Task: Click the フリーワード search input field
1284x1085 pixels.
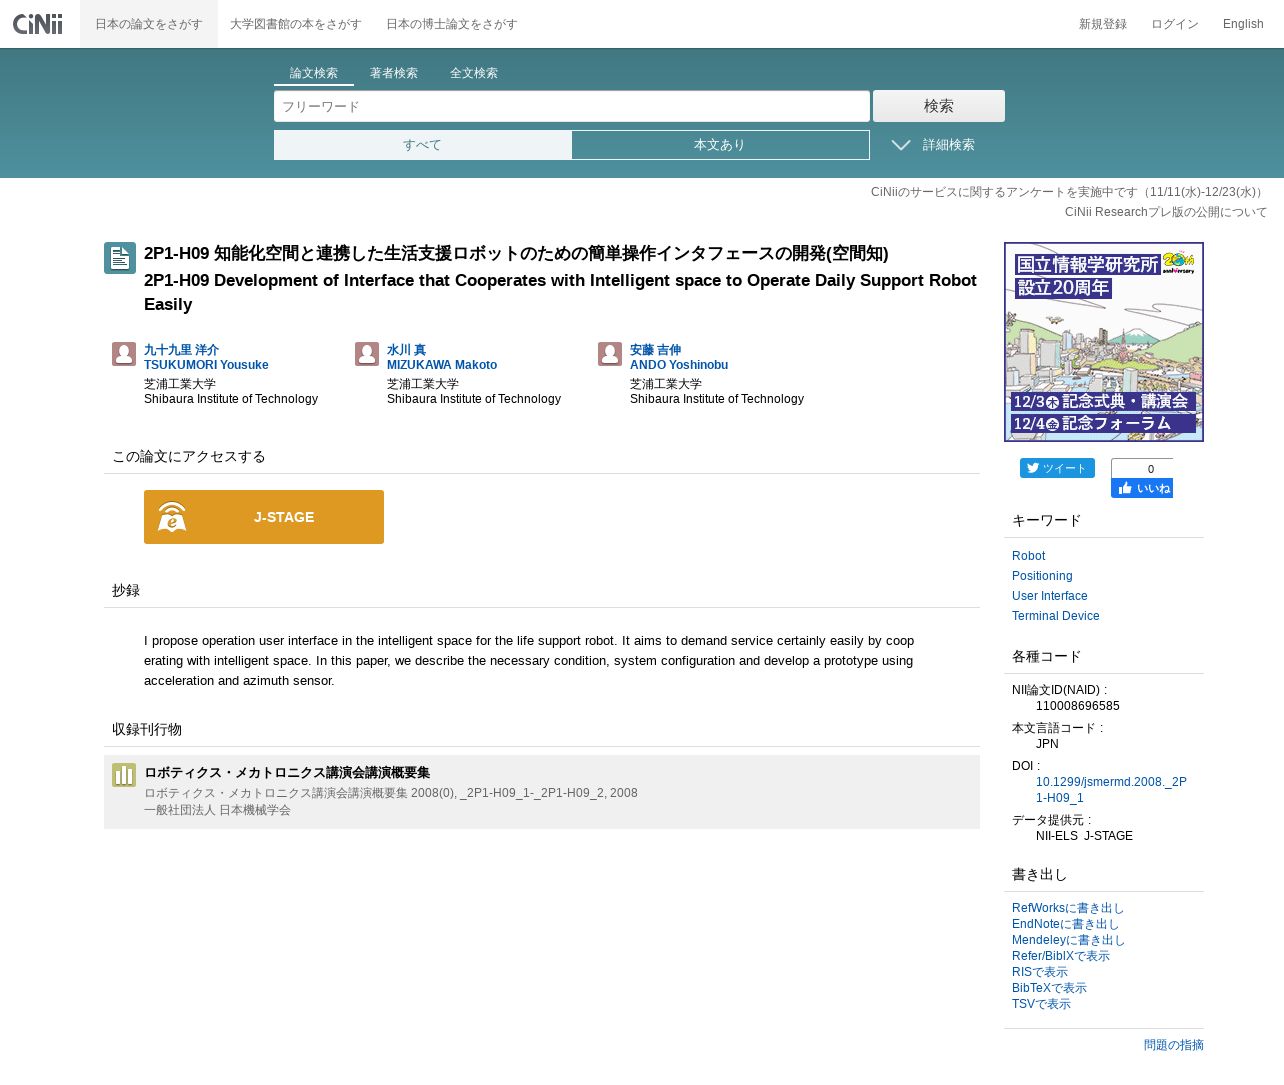Action: click(x=572, y=106)
